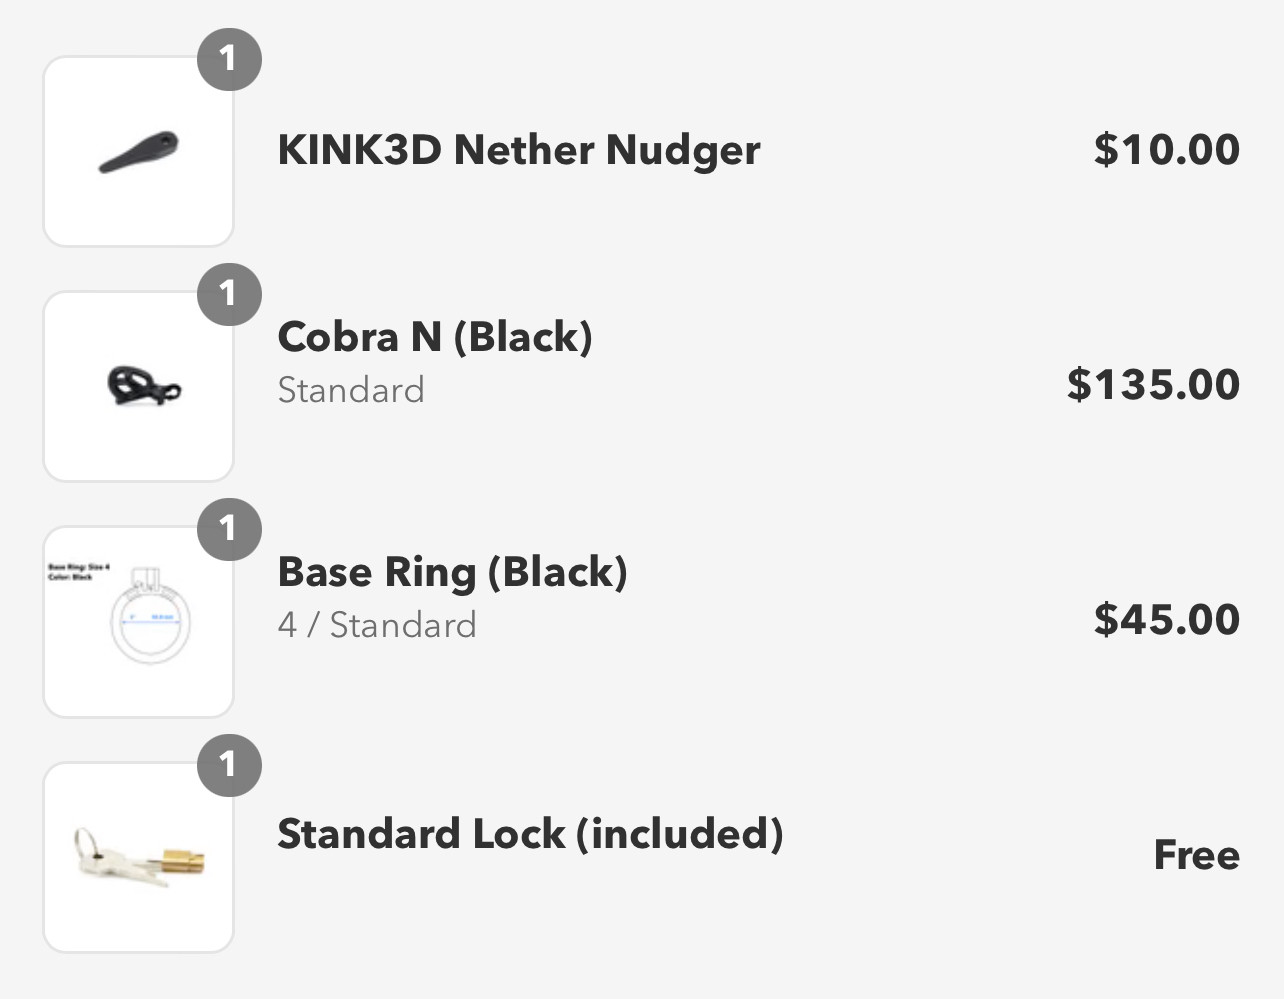Screen dimensions: 1284x999
Task: Select the Base Ring (Black) title
Action: (x=453, y=572)
